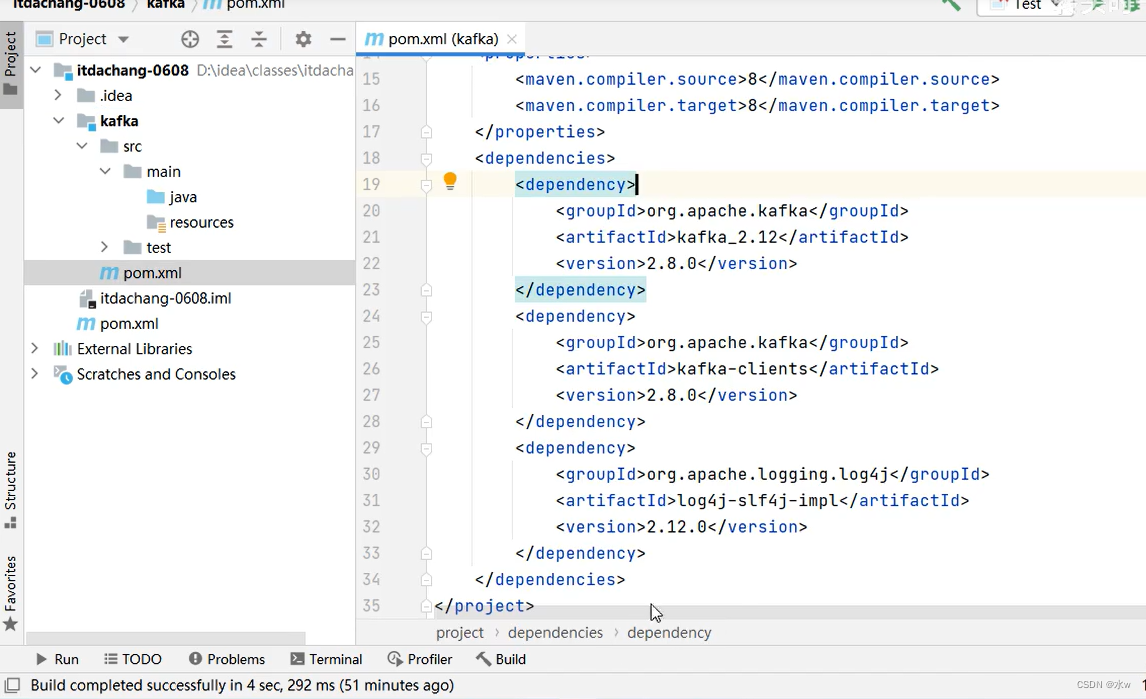
Task: Select the itdachang-0608.iml file
Action: [165, 298]
